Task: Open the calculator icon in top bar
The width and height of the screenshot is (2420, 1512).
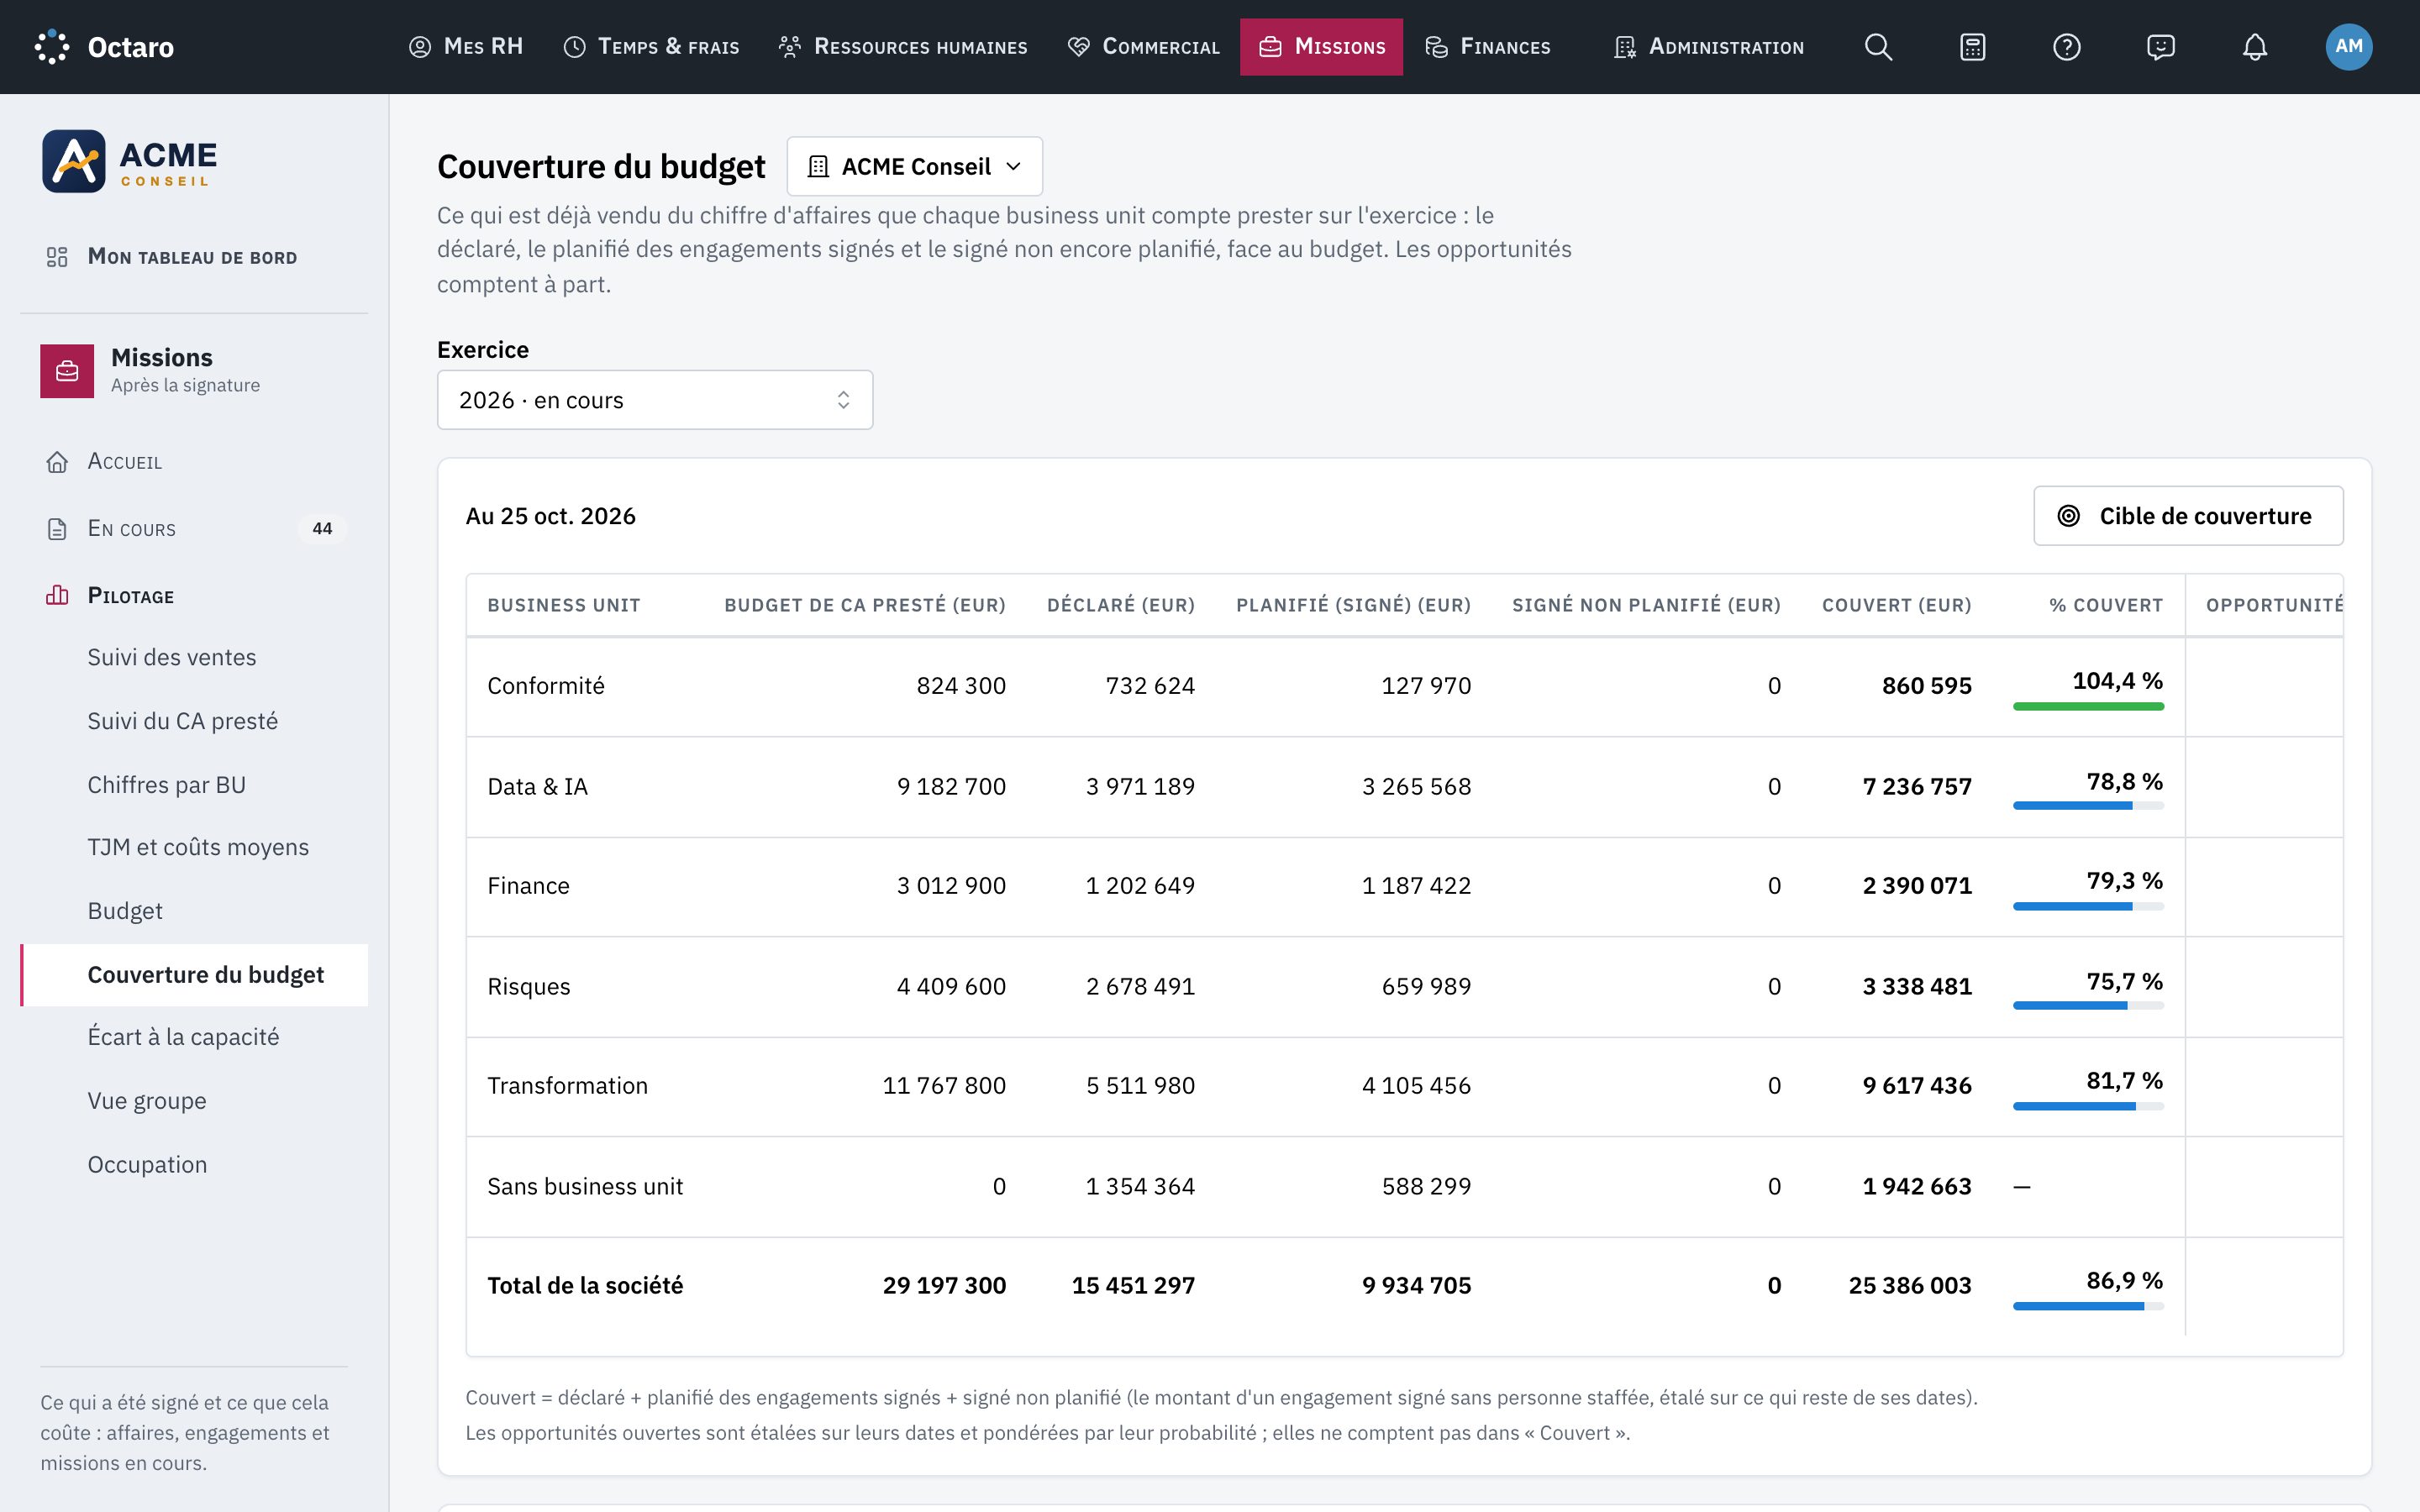Action: tap(1972, 47)
